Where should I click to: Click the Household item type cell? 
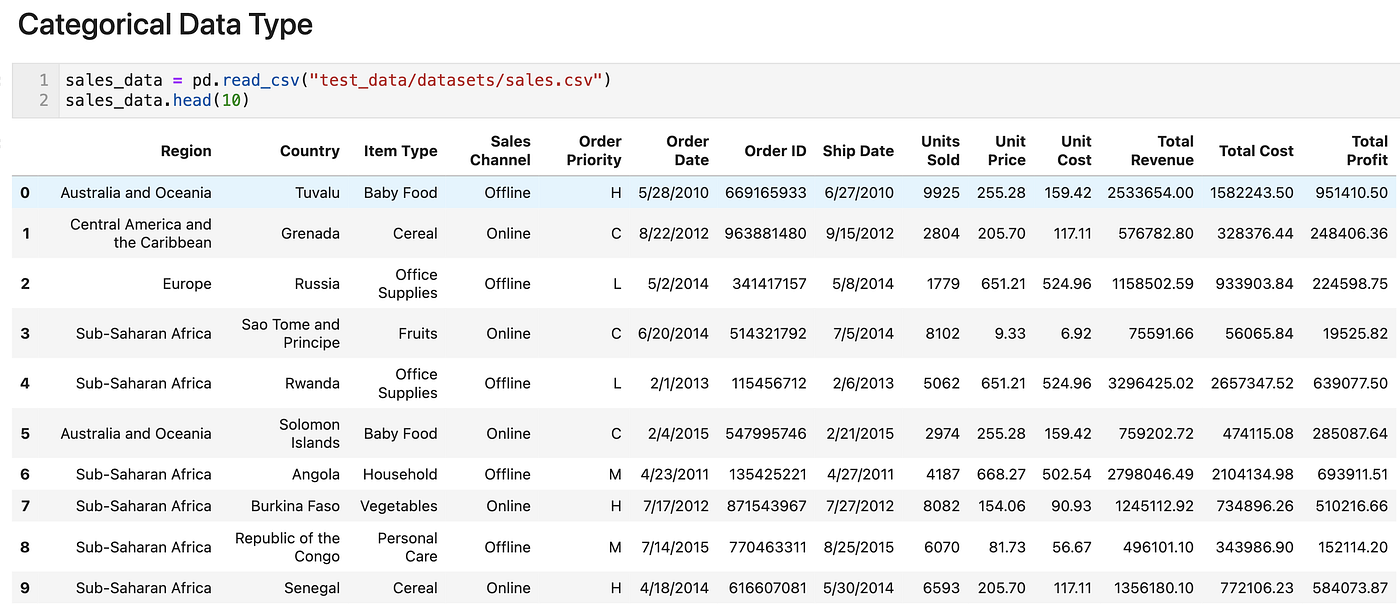click(x=400, y=474)
